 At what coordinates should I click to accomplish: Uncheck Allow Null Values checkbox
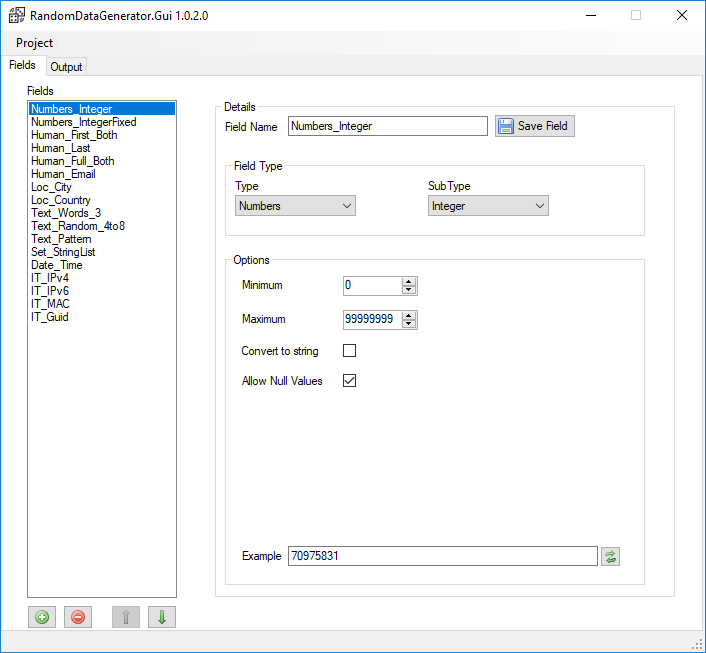click(349, 381)
